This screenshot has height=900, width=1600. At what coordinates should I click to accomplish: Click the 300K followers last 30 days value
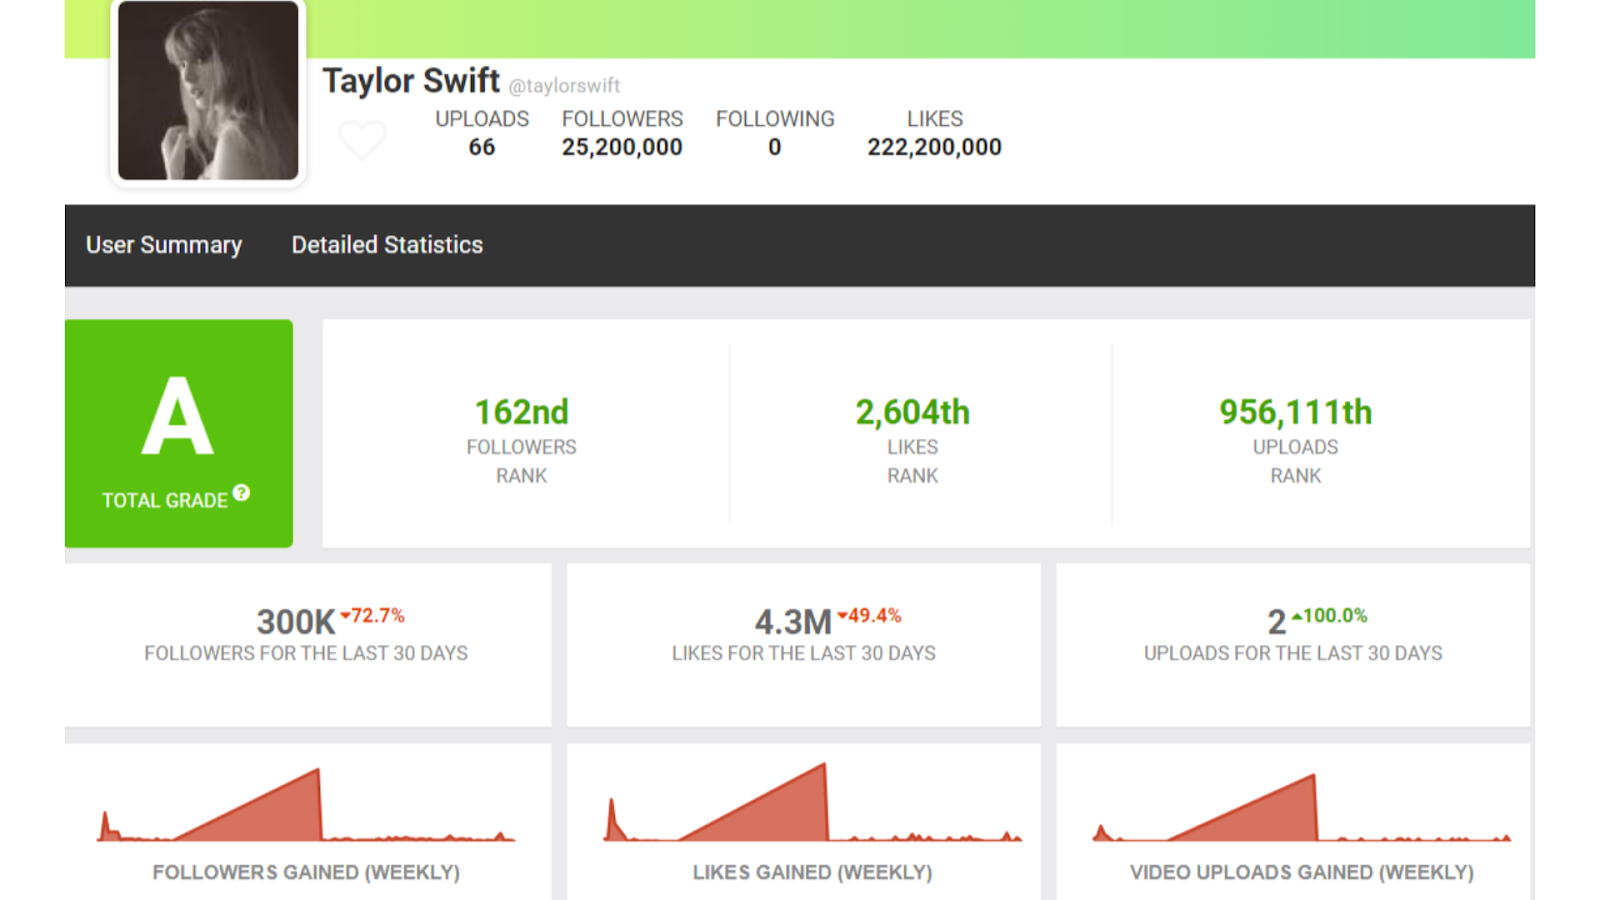296,622
